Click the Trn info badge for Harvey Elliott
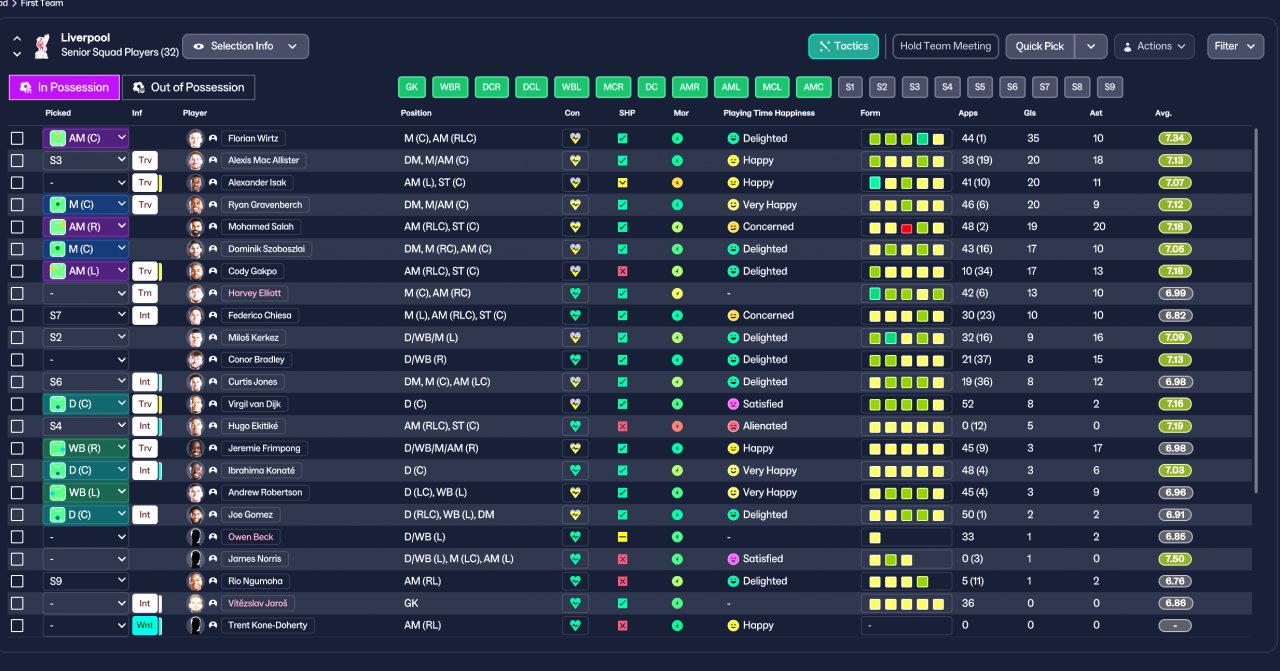This screenshot has height=671, width=1280. click(145, 294)
